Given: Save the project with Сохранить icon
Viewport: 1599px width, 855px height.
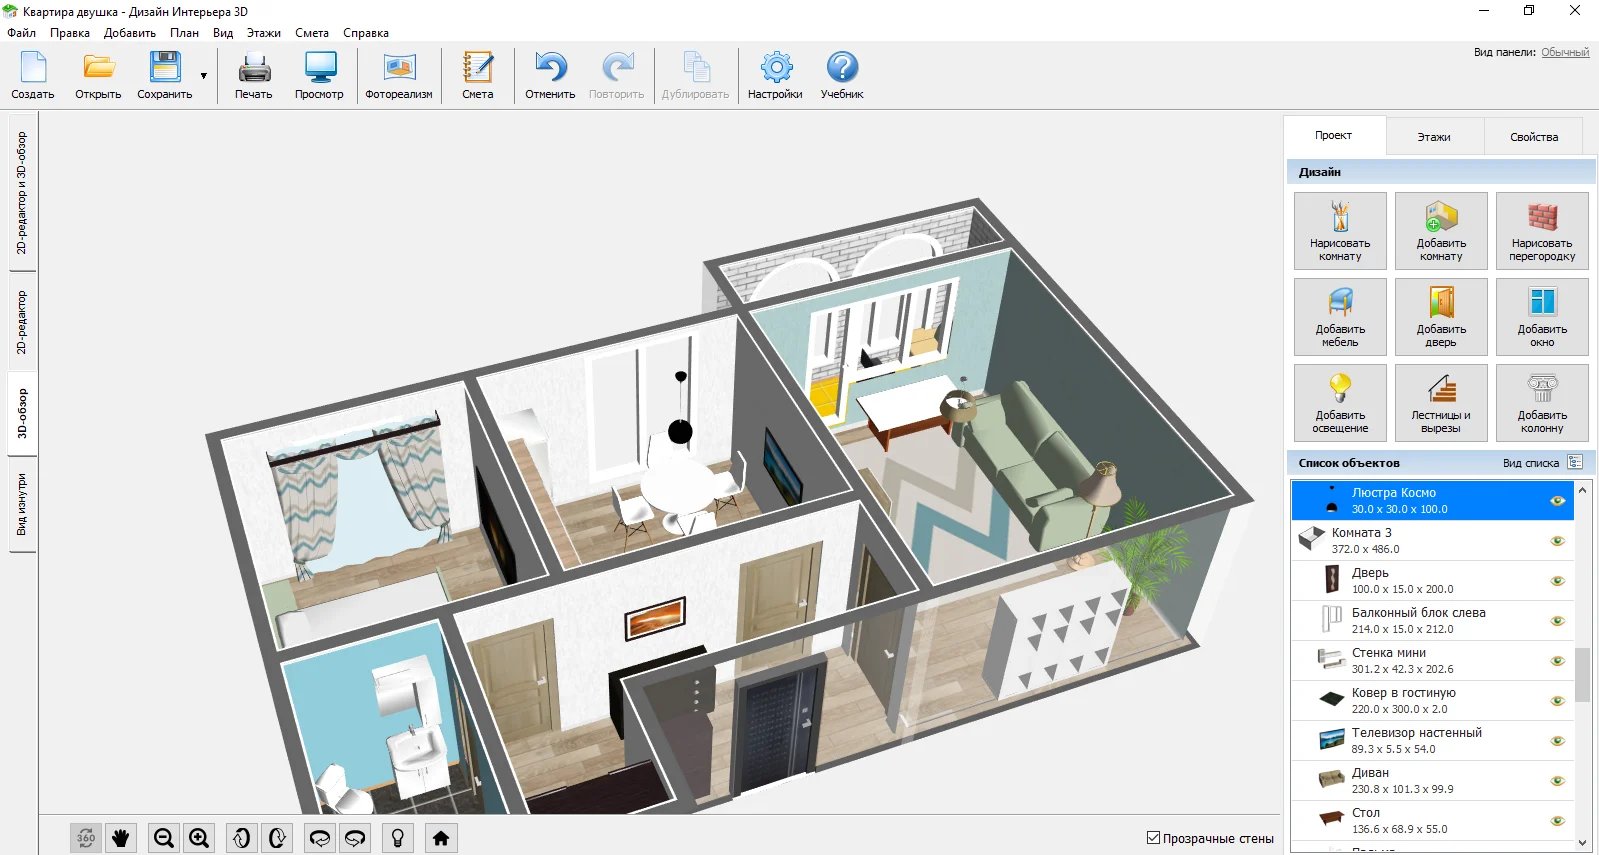Looking at the screenshot, I should tap(165, 75).
